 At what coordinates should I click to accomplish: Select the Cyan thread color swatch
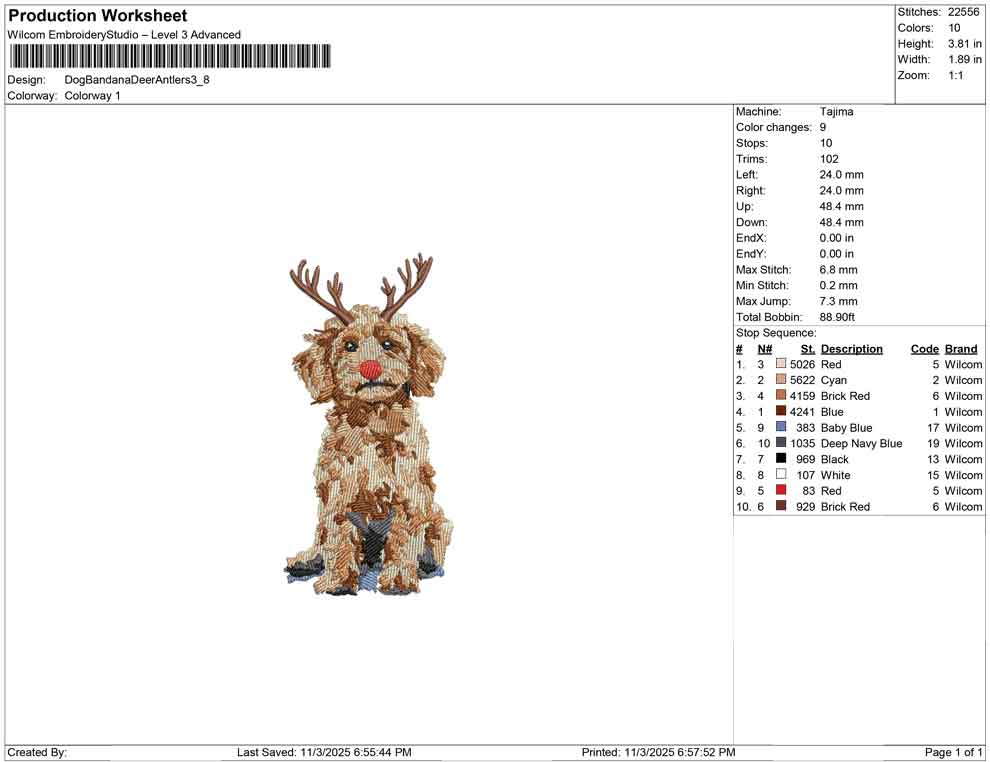(780, 380)
